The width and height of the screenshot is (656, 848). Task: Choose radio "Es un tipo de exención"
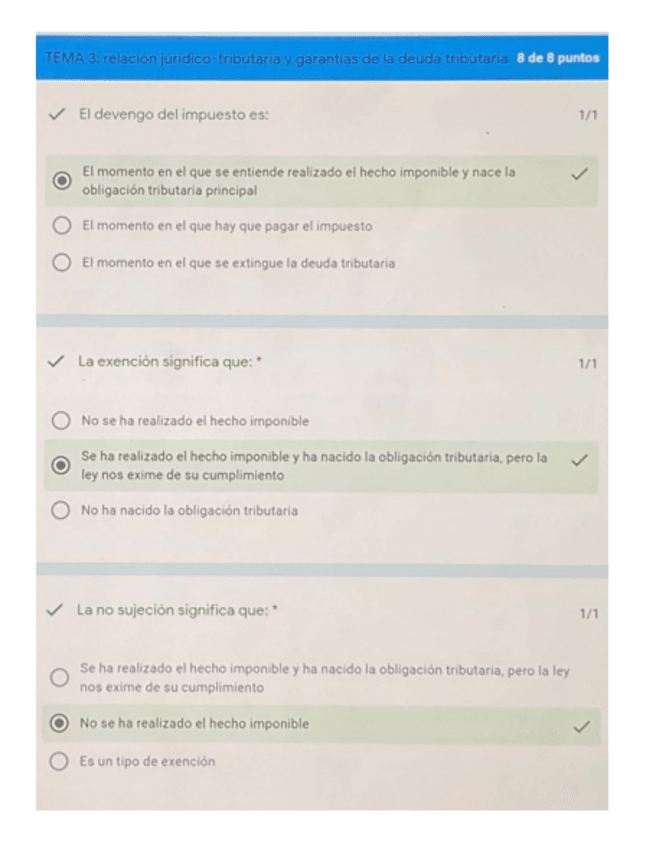[60, 761]
